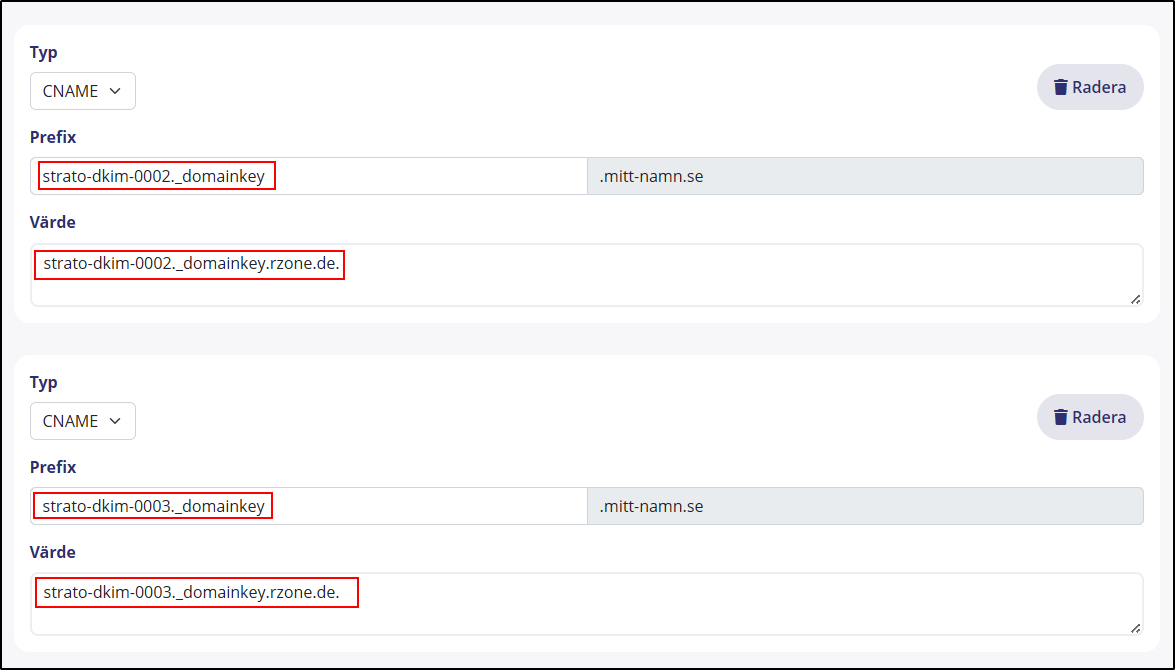The height and width of the screenshot is (670, 1175).
Task: Click the chevron arrow in the second CNAME selector
Action: [x=115, y=421]
